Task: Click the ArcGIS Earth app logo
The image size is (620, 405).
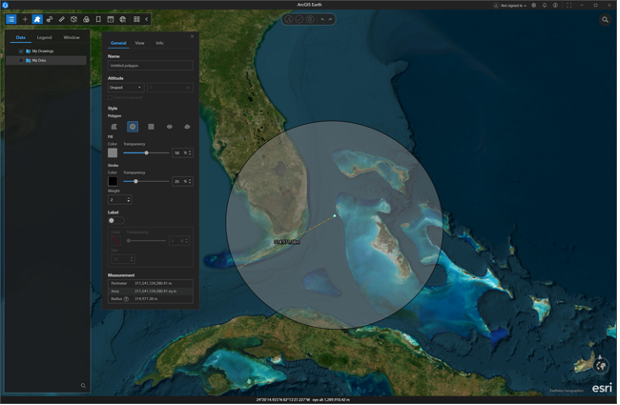Action: [5, 5]
